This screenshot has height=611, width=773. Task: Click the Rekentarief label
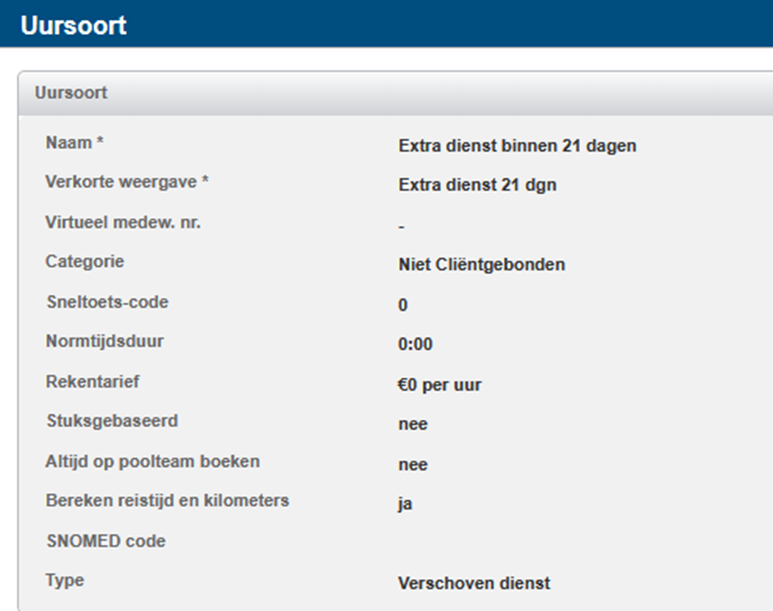click(x=91, y=381)
